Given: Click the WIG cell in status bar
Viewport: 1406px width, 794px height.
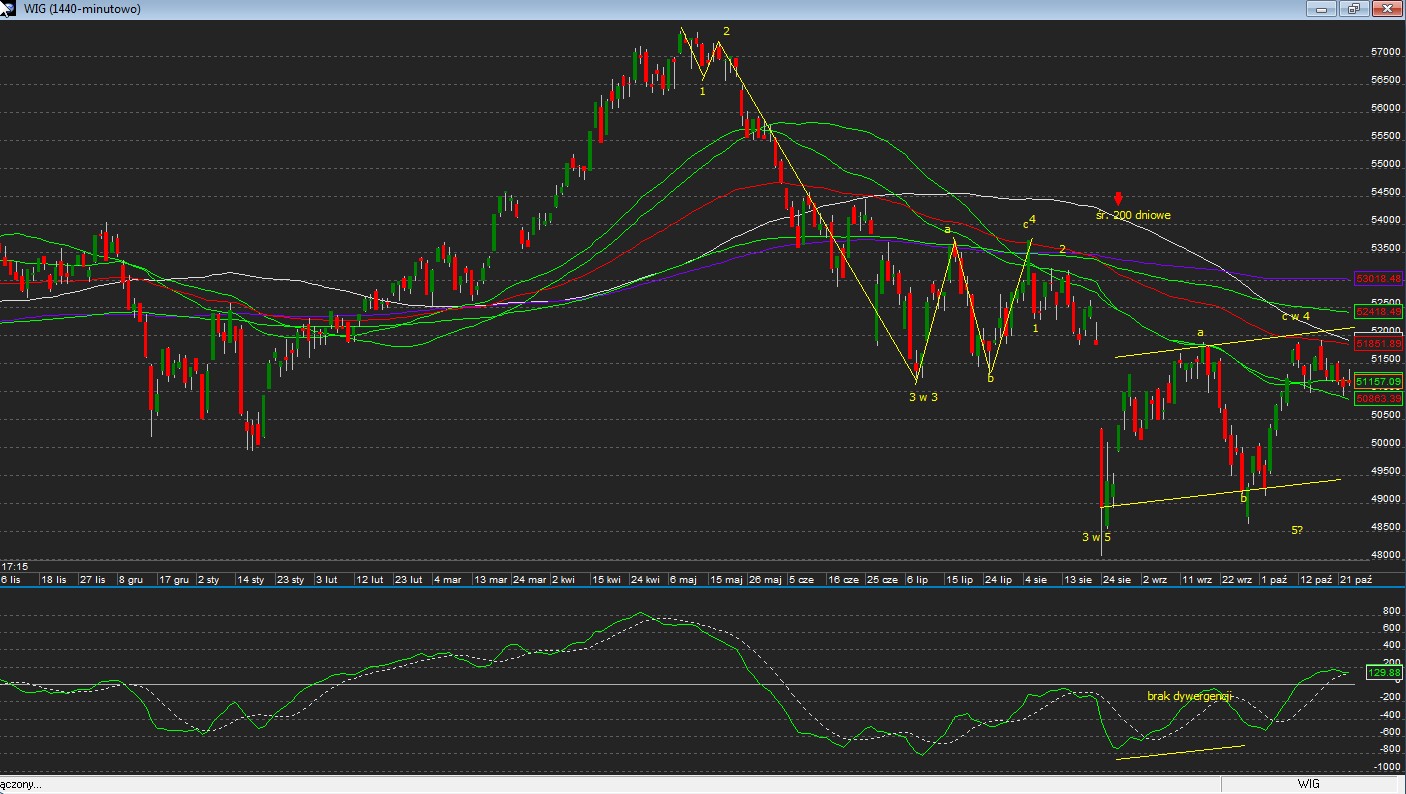Looking at the screenshot, I should [1309, 784].
